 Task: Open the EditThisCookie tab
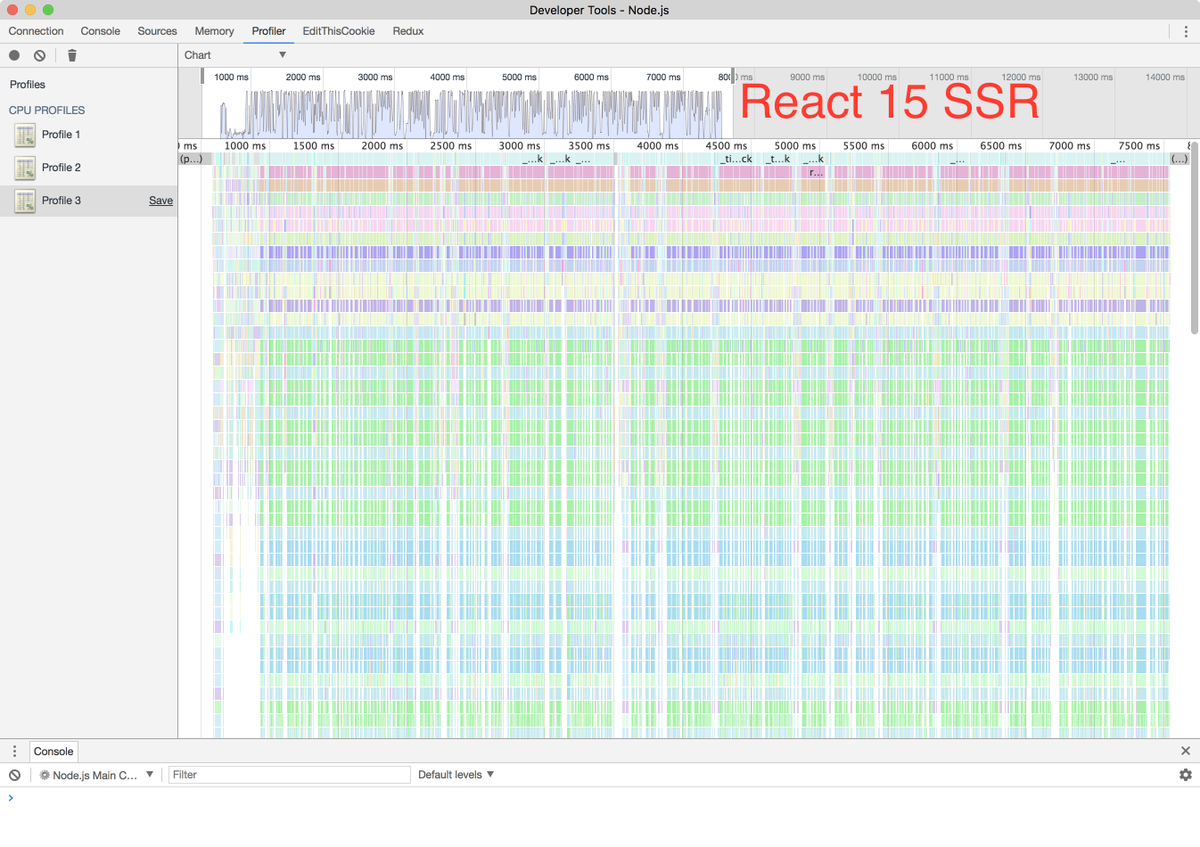coord(339,31)
